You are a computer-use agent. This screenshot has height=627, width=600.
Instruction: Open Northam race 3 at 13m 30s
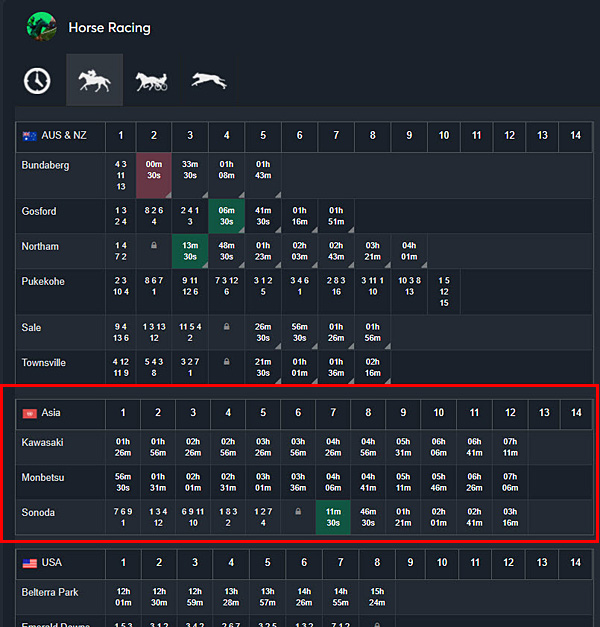(190, 251)
